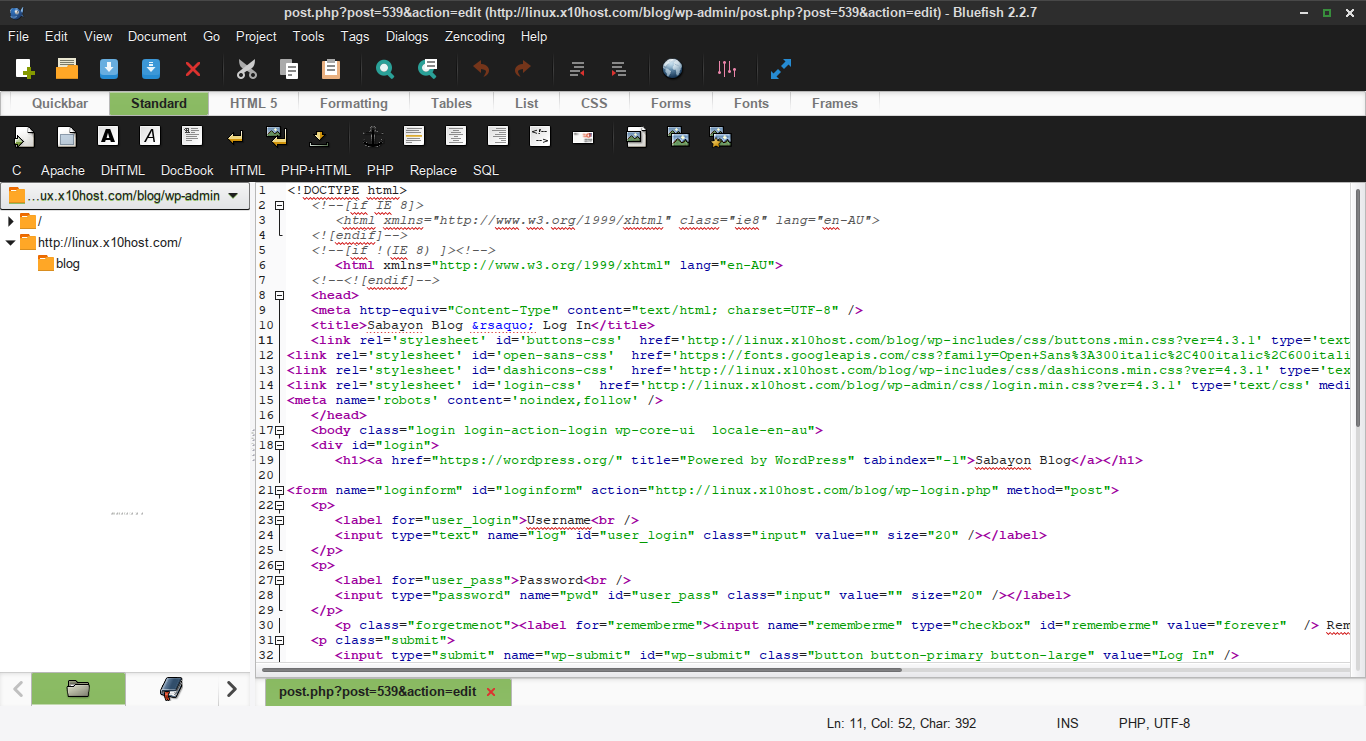Insert email link icon
This screenshot has width=1366, height=741.
click(x=583, y=137)
